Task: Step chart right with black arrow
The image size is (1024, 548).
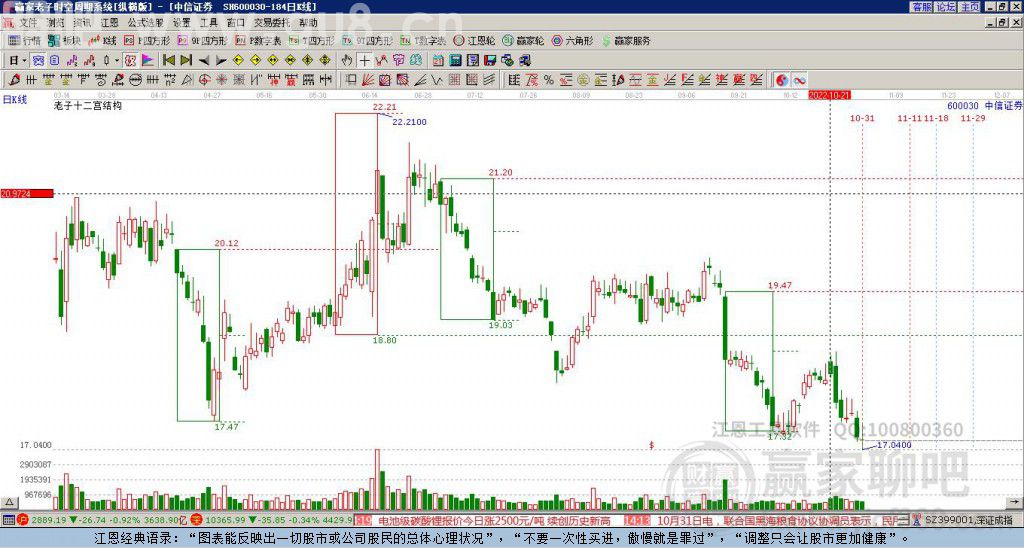Action: (x=221, y=61)
